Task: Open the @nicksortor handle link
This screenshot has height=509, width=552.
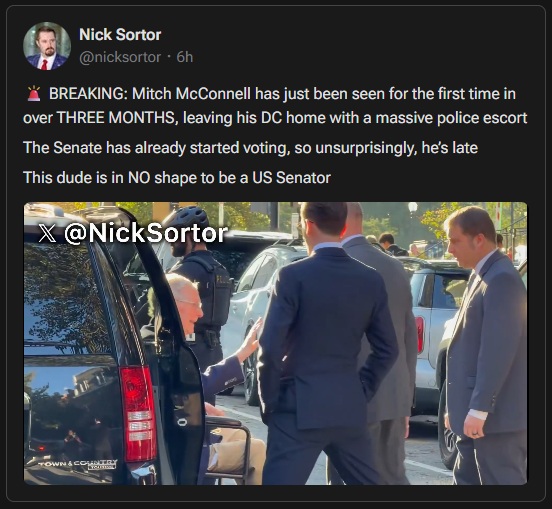Action: tap(120, 57)
